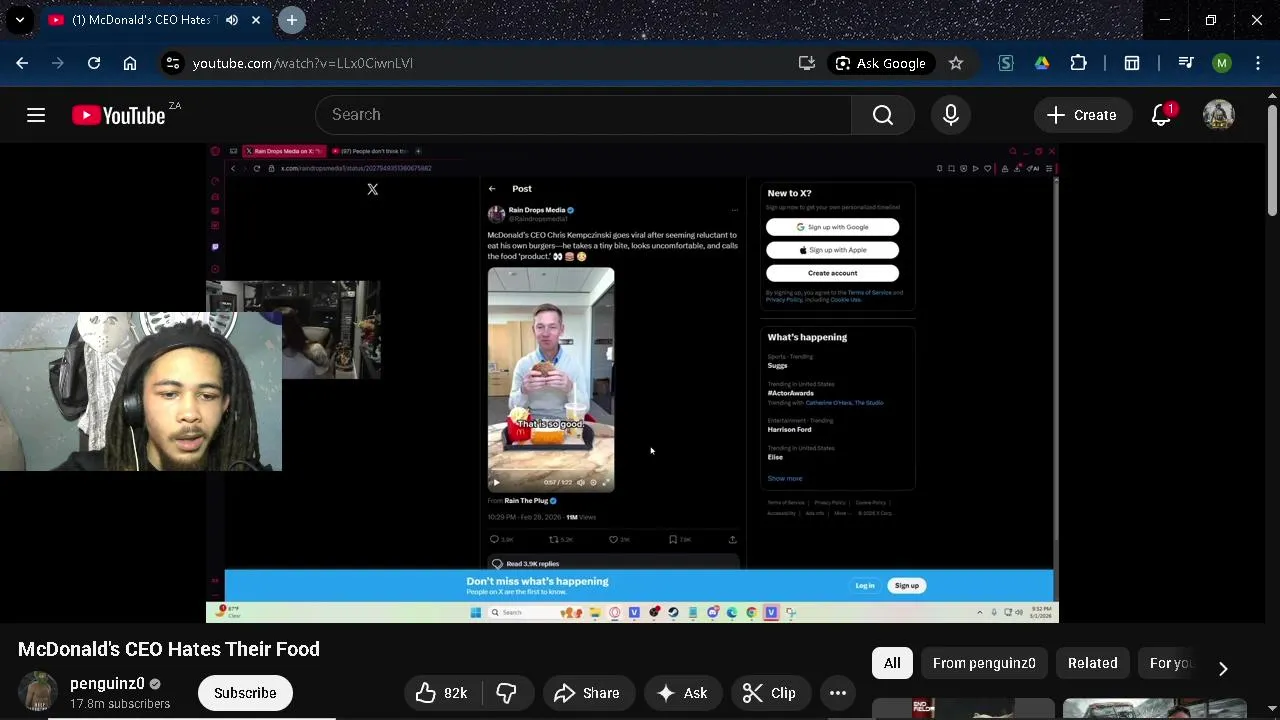
Task: Click the youtube.com address bar URL
Action: pyautogui.click(x=302, y=63)
